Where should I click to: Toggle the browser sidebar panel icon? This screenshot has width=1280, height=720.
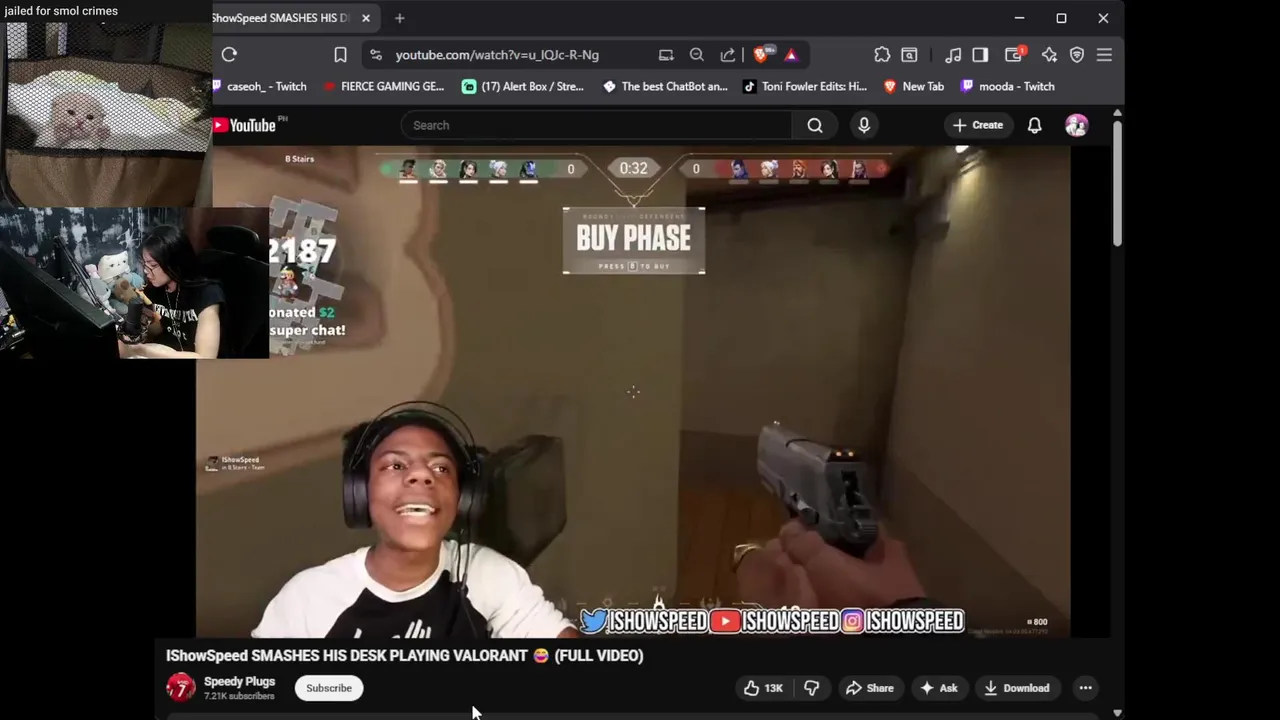(980, 55)
